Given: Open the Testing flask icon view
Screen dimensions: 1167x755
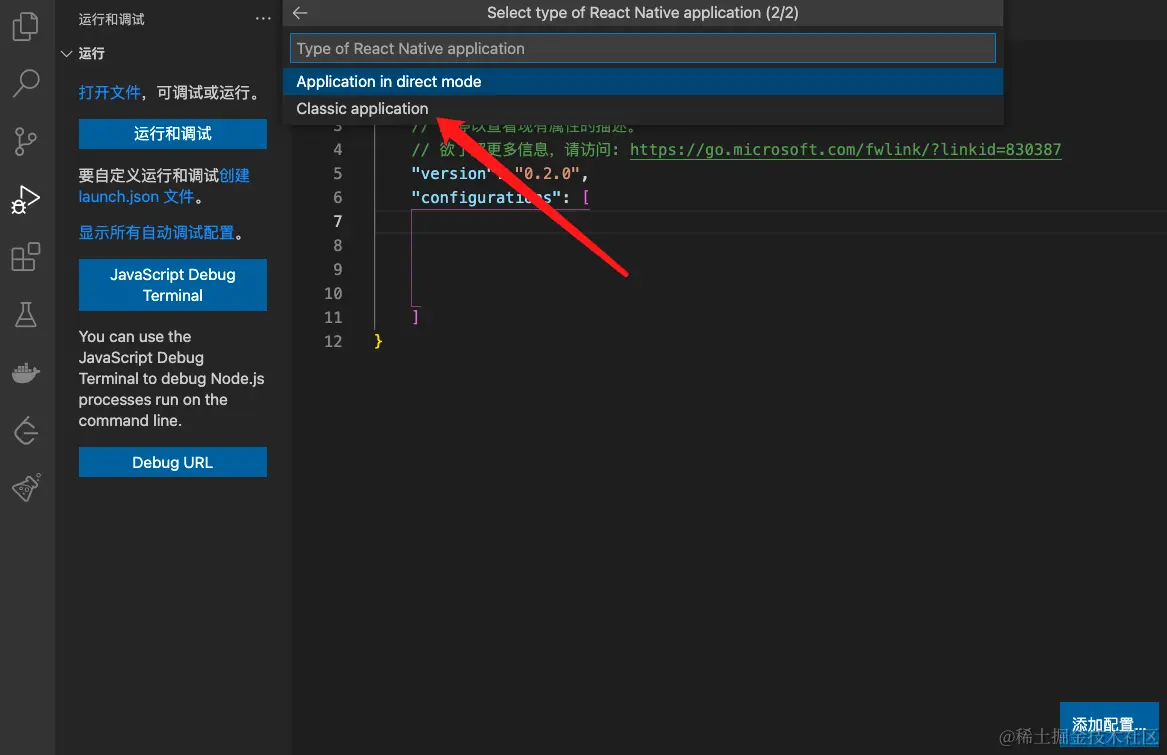Looking at the screenshot, I should click(x=26, y=315).
